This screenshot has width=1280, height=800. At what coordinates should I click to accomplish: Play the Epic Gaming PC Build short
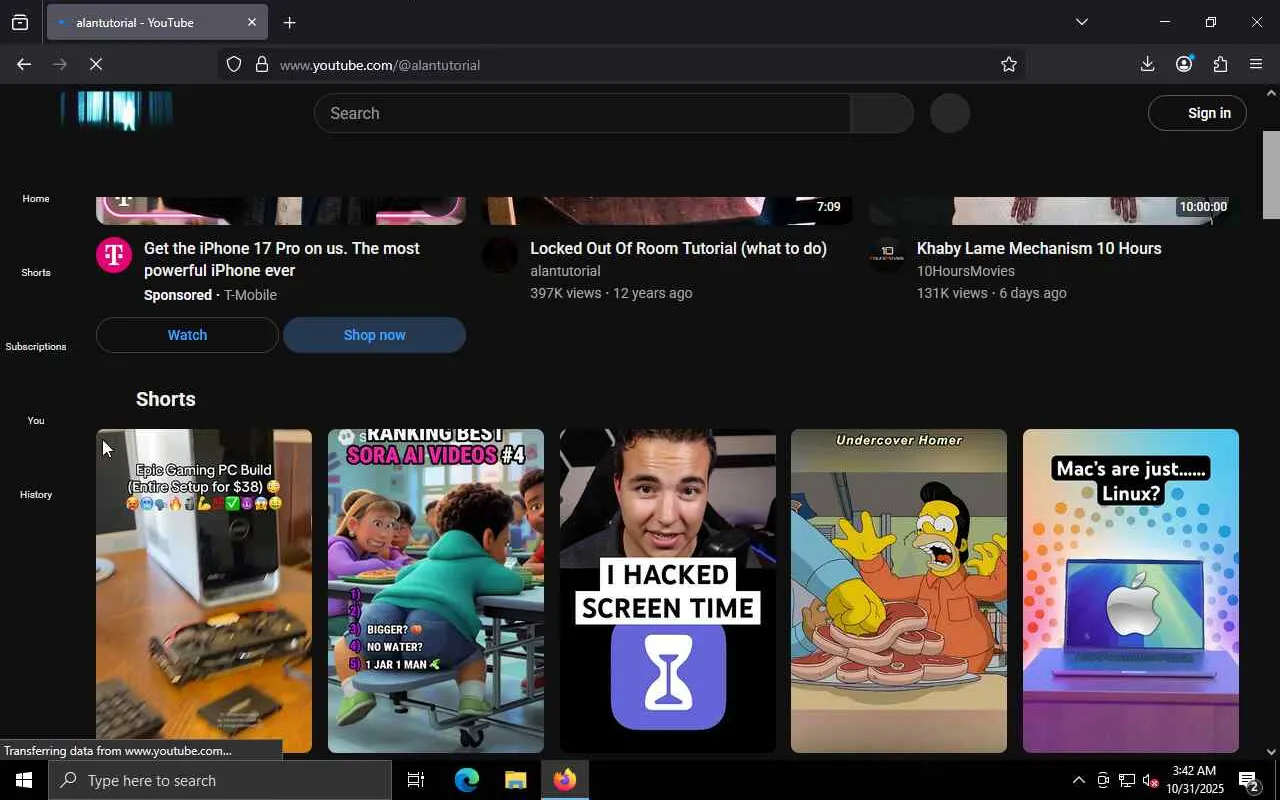(x=204, y=590)
